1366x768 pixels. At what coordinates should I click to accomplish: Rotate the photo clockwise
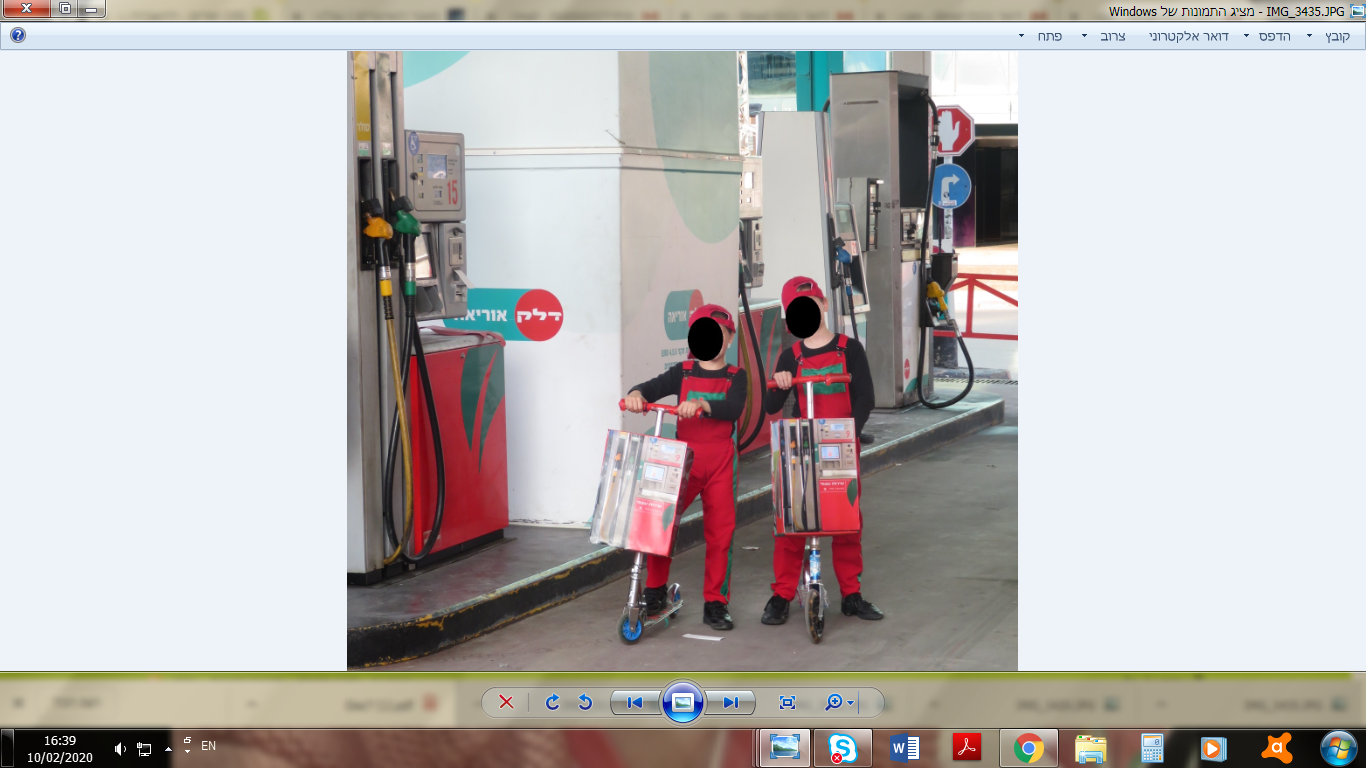pos(552,702)
